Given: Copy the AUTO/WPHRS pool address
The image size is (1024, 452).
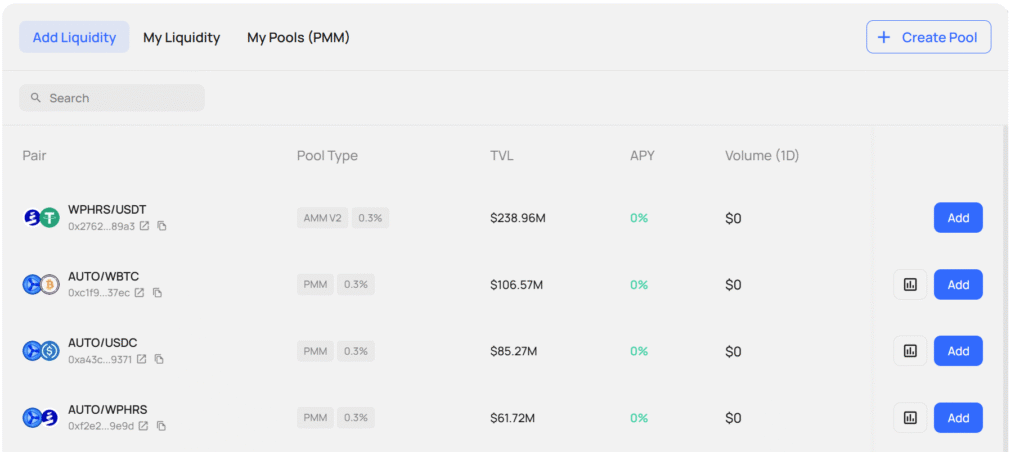Looking at the screenshot, I should (x=161, y=426).
